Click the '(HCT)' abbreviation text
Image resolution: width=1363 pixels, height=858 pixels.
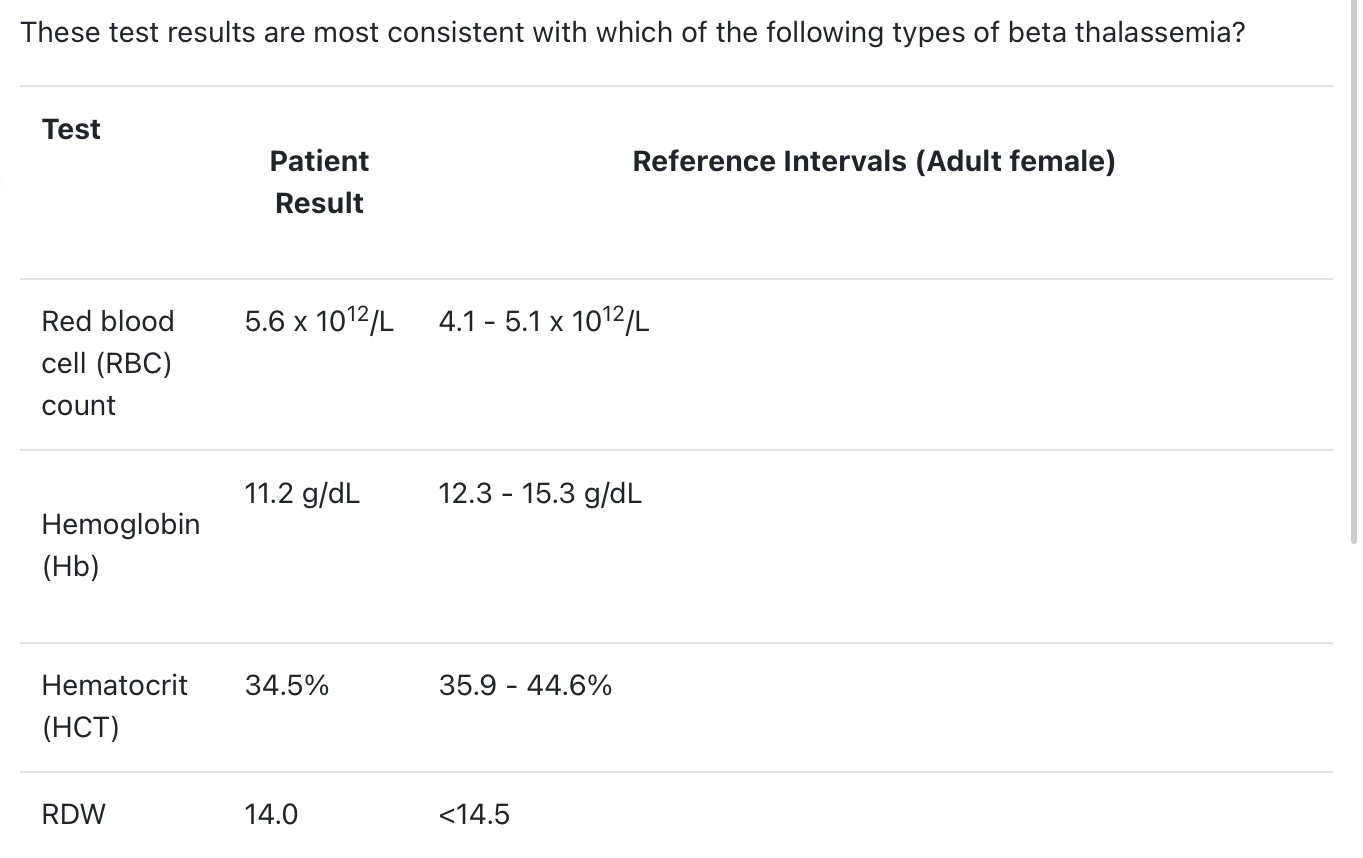pyautogui.click(x=80, y=727)
